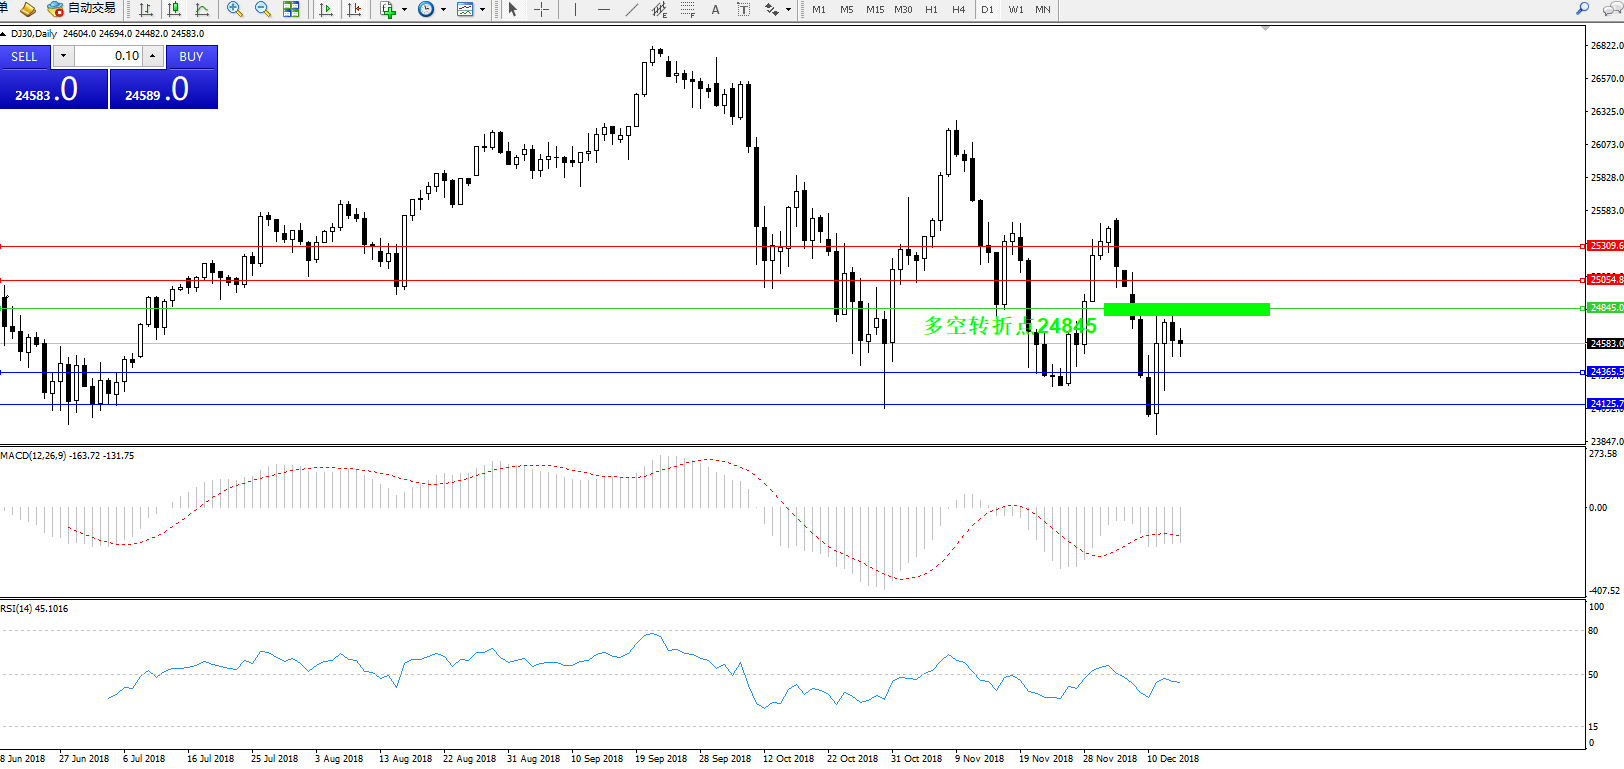Click the Zoom Out magnifier icon
The image size is (1624, 769).
pos(263,9)
